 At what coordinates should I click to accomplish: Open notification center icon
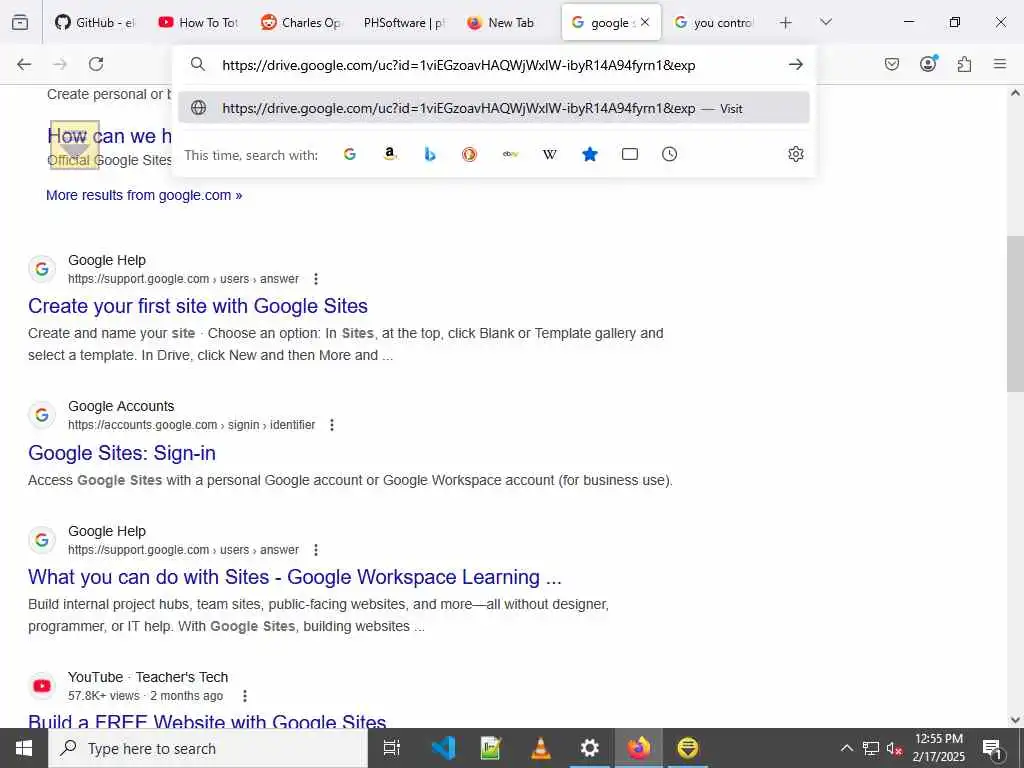click(993, 748)
